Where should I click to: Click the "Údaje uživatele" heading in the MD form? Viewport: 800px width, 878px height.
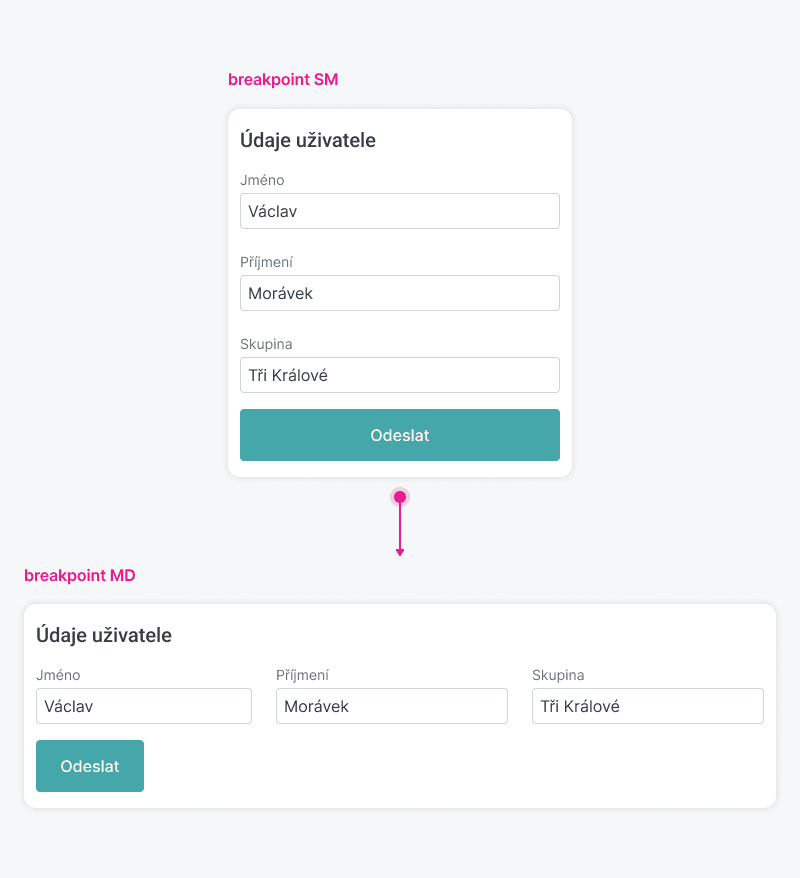click(104, 635)
